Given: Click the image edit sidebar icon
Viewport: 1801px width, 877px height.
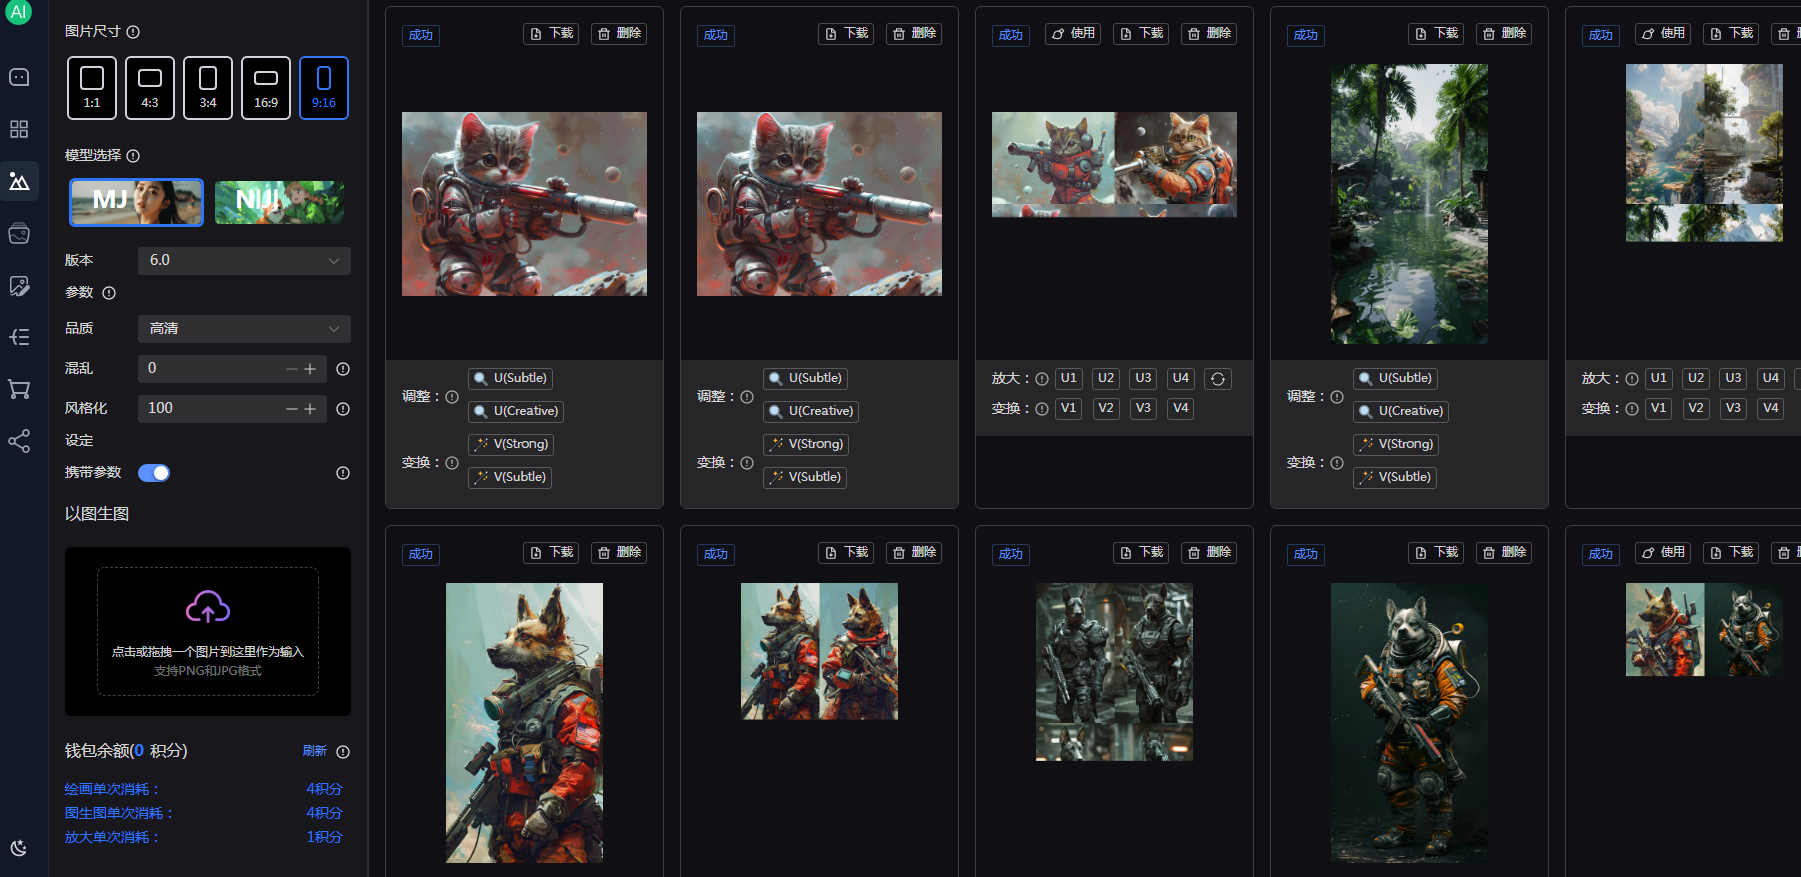Looking at the screenshot, I should [19, 285].
